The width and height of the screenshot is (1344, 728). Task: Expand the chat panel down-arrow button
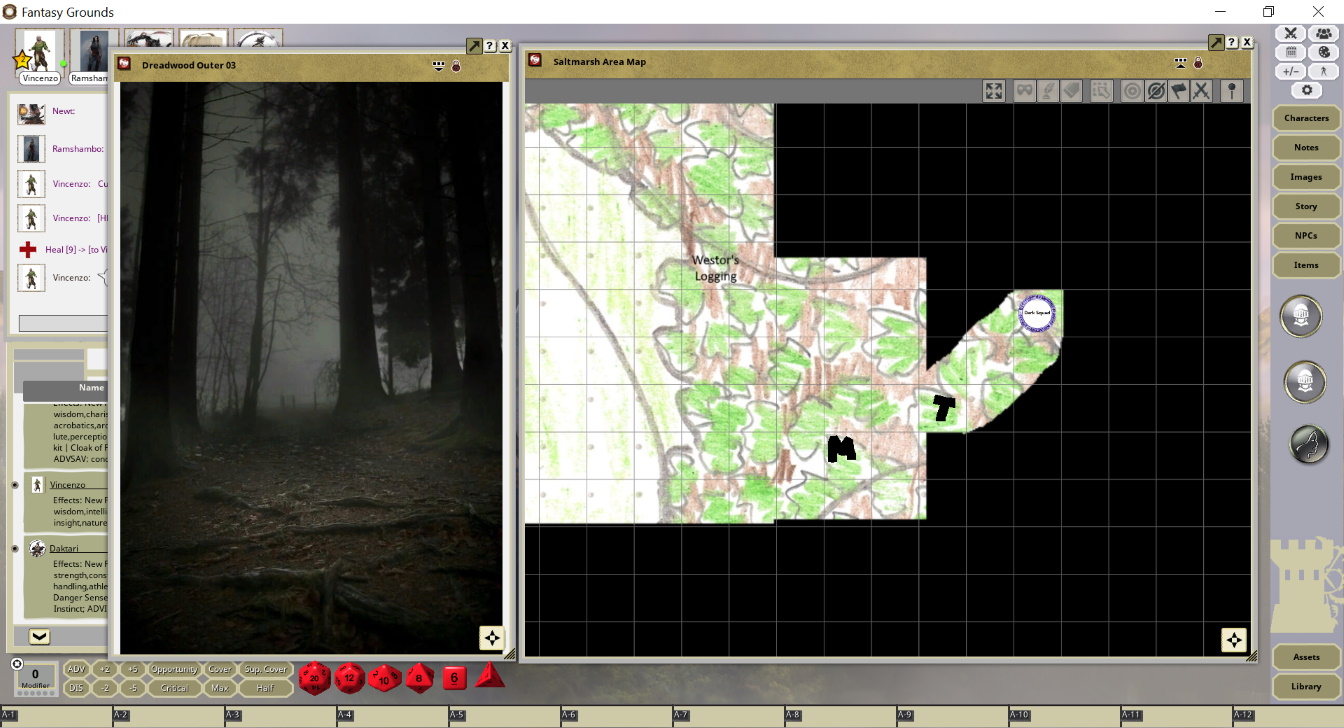coord(39,636)
